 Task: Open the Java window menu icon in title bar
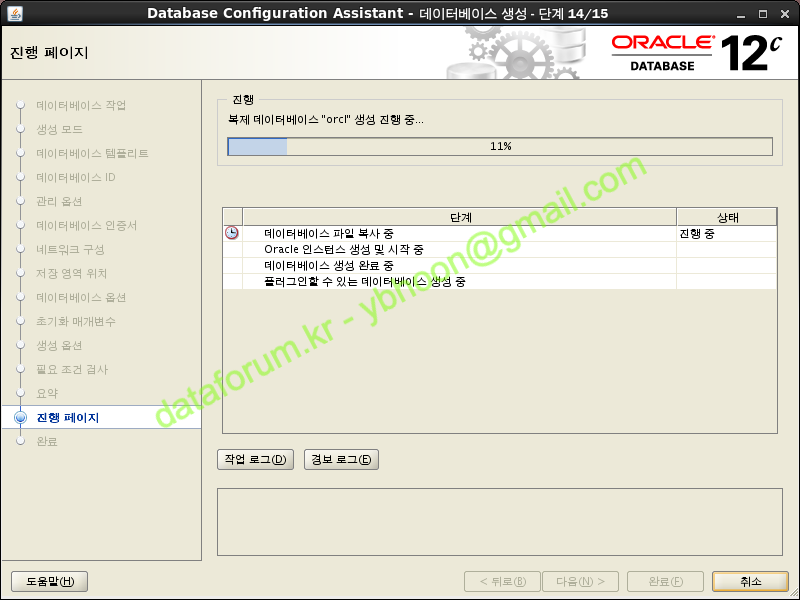pos(12,12)
